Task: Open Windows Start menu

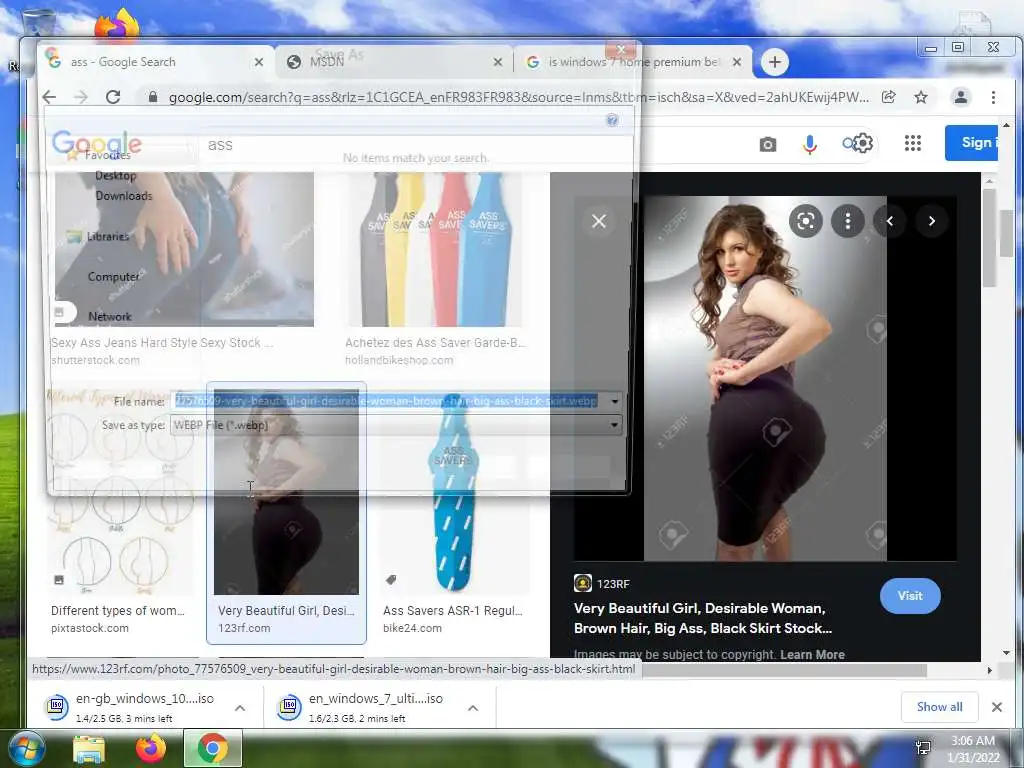Action: click(27, 748)
